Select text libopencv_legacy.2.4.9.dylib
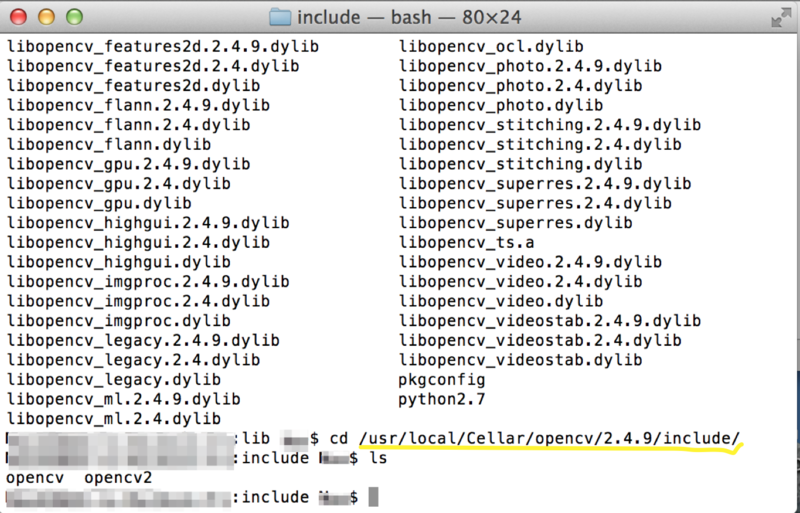800x513 pixels. click(143, 340)
